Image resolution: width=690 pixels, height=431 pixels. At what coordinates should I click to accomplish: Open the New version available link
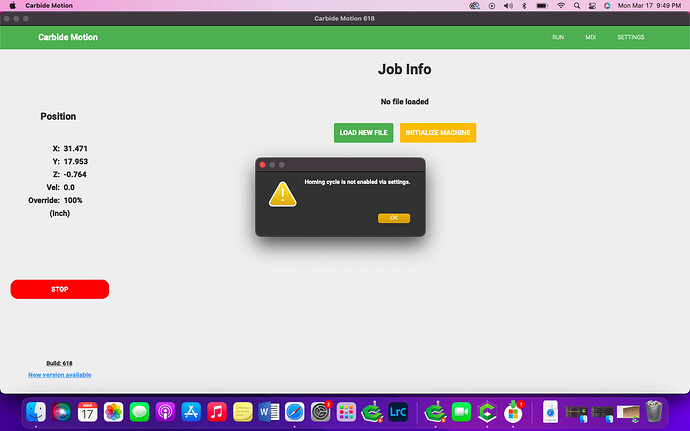point(60,375)
